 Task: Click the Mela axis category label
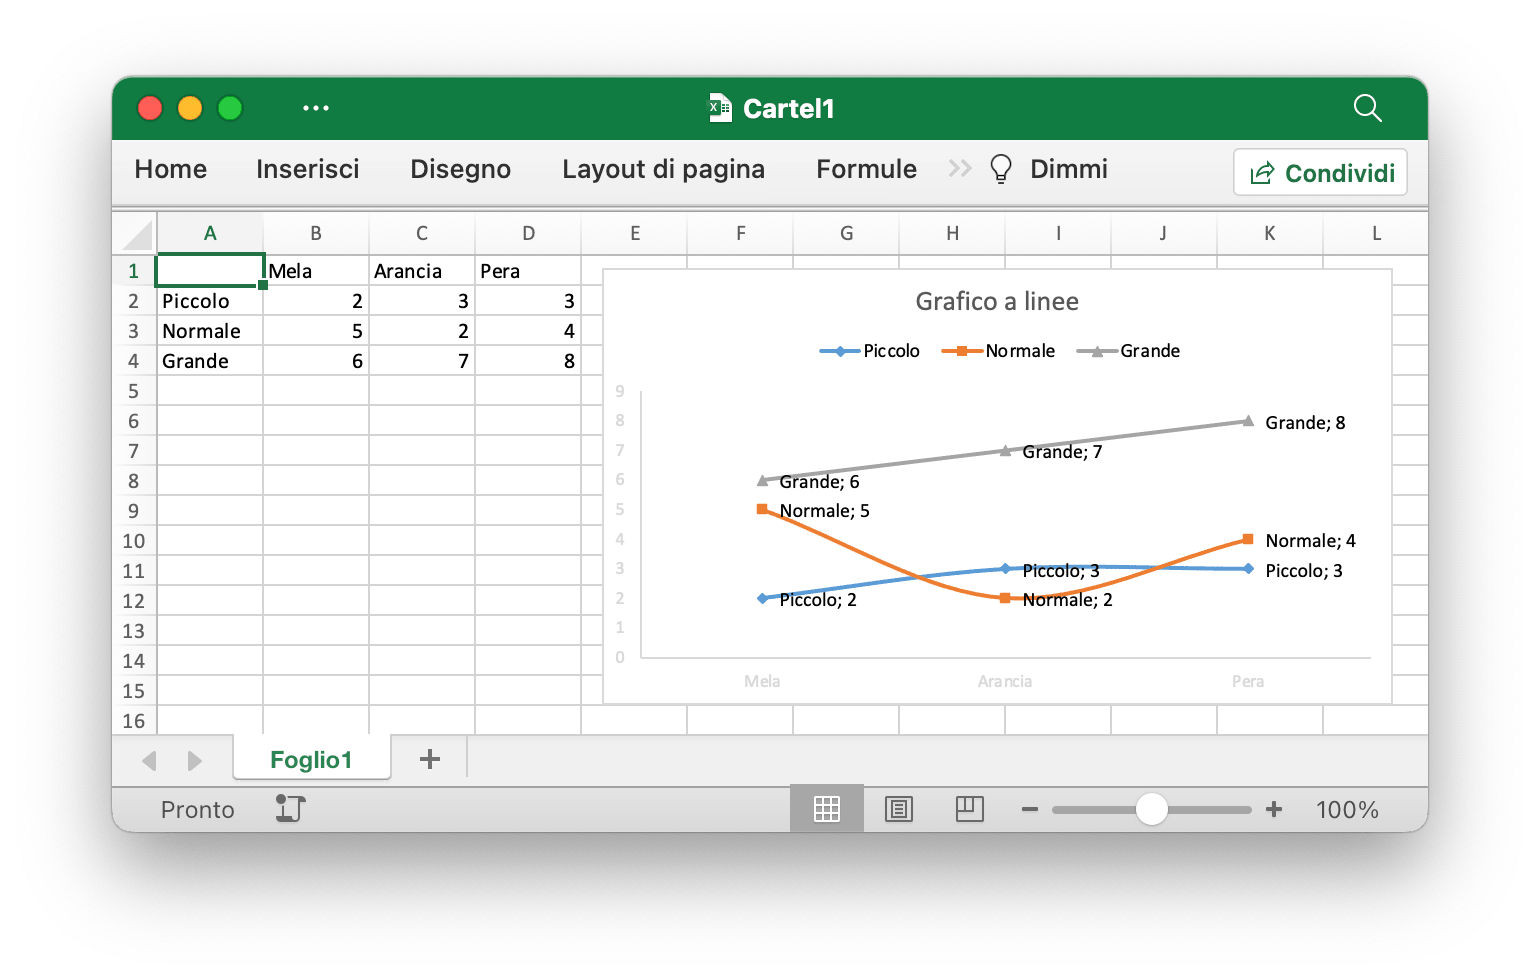(x=762, y=681)
